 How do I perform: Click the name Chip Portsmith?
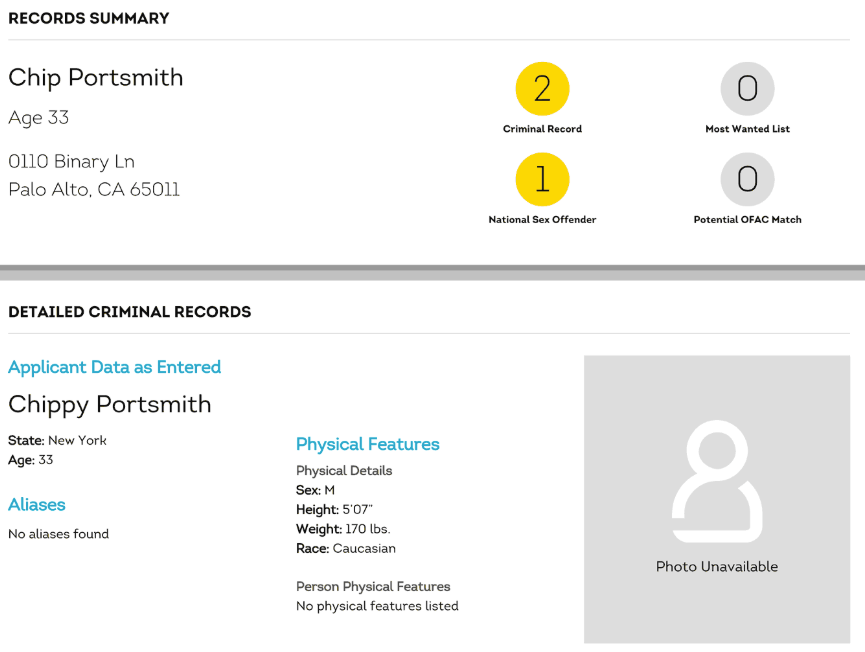point(96,78)
